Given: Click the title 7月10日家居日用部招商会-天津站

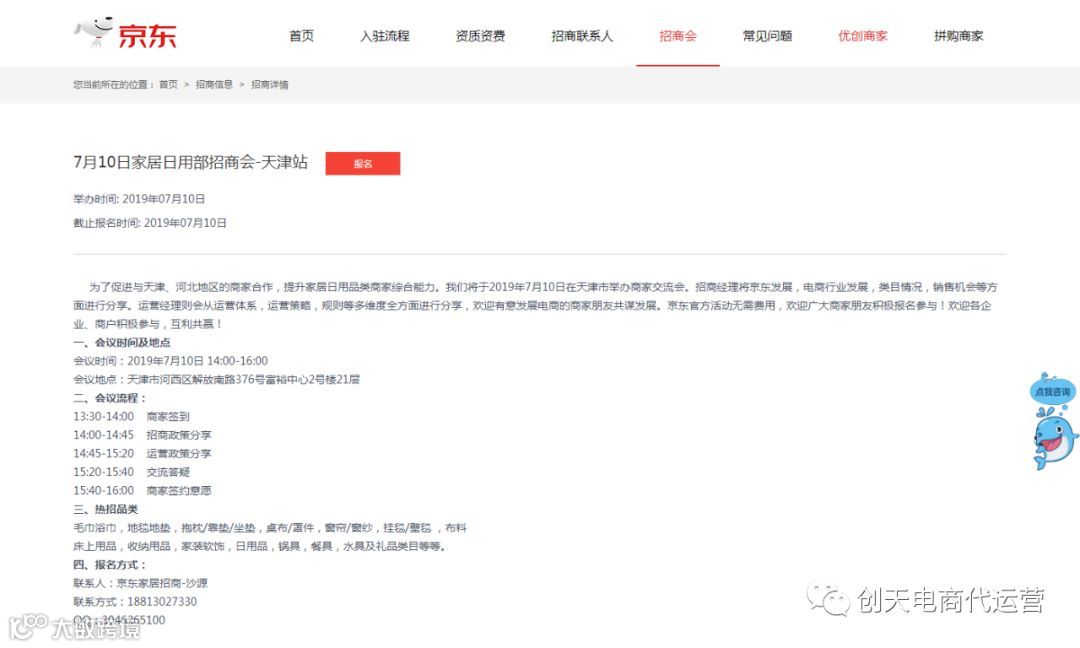Looking at the screenshot, I should 190,162.
